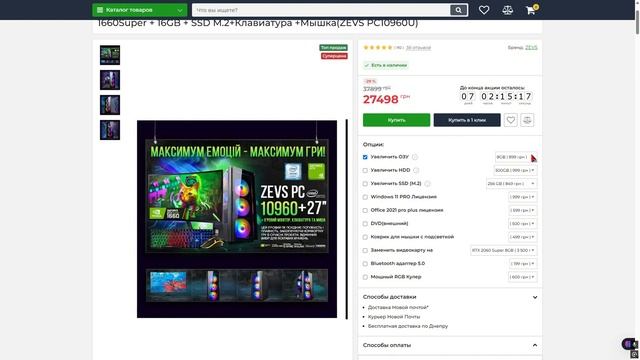This screenshot has width=640, height=360.
Task: Click the search field
Action: pos(321,10)
